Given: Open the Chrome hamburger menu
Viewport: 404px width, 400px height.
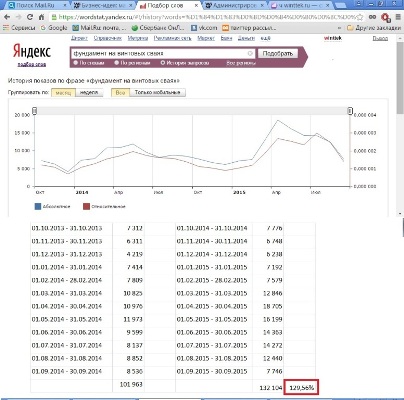Looking at the screenshot, I should click(398, 17).
